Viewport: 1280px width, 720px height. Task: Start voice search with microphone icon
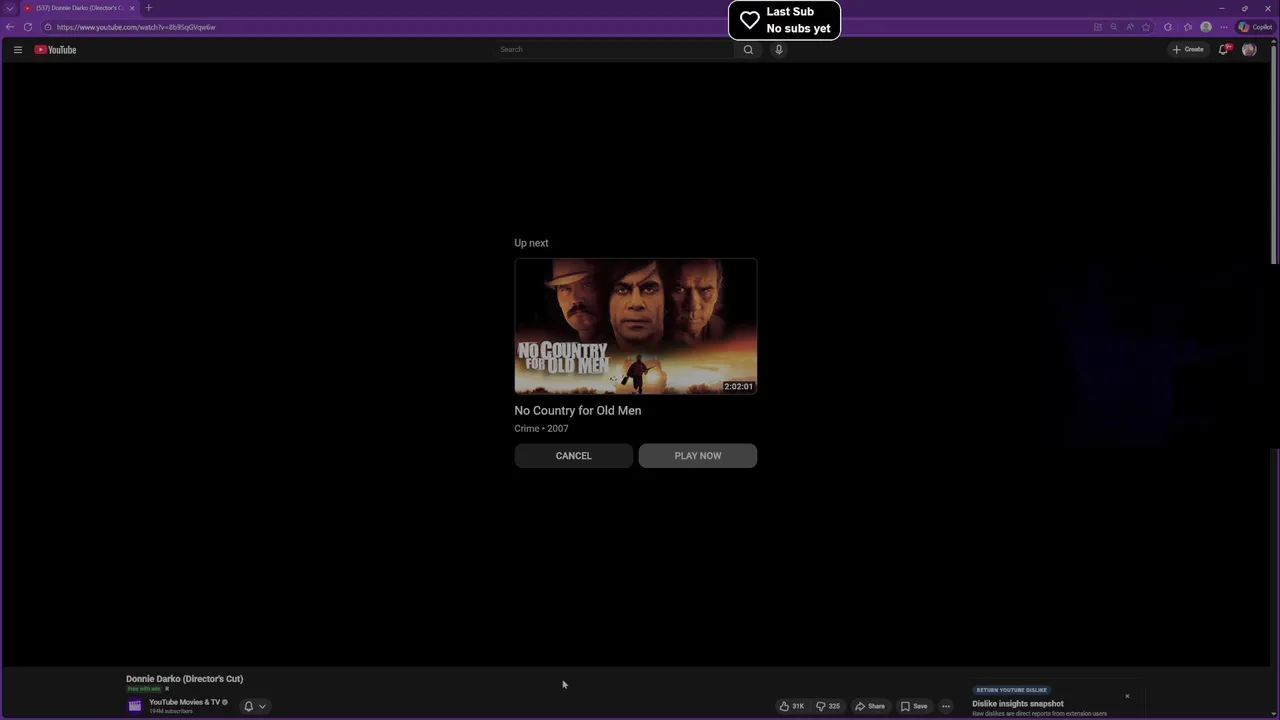click(779, 49)
